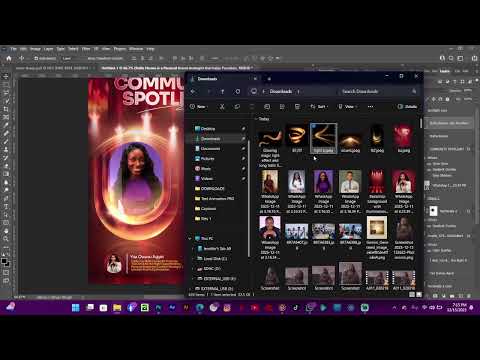Open See more options in Explorer toolbar

370,107
